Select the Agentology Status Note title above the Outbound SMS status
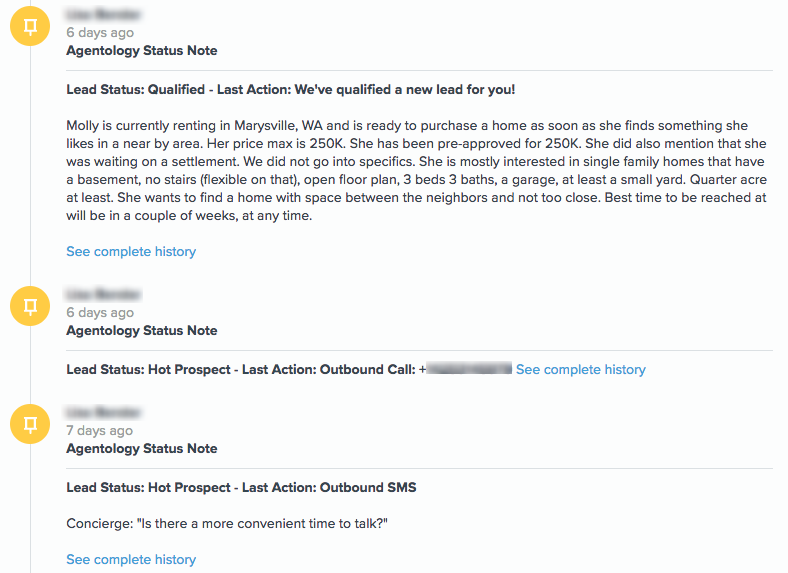This screenshot has height=573, width=788. click(141, 449)
